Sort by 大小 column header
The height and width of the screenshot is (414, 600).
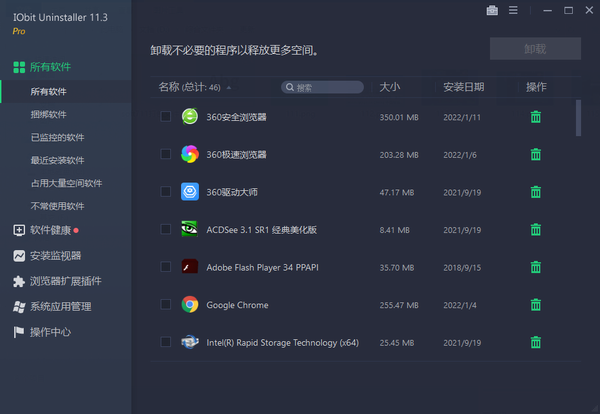coord(390,87)
